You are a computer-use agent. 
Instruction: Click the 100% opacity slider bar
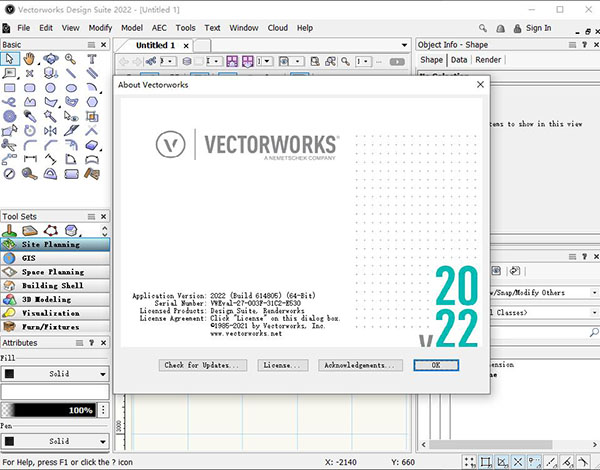tap(48, 410)
